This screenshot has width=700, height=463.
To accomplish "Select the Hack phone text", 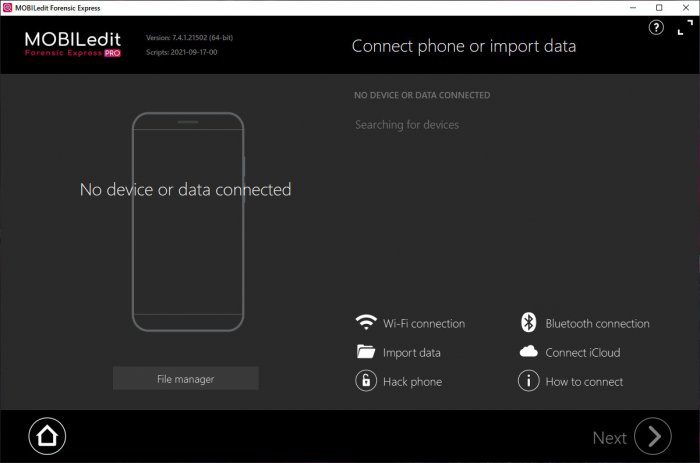I will point(412,382).
